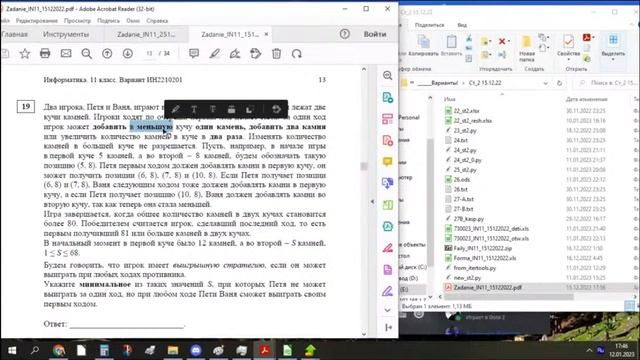Open Chrome from the taskbar
Image resolution: width=640 pixels, height=360 pixels.
coord(58,350)
